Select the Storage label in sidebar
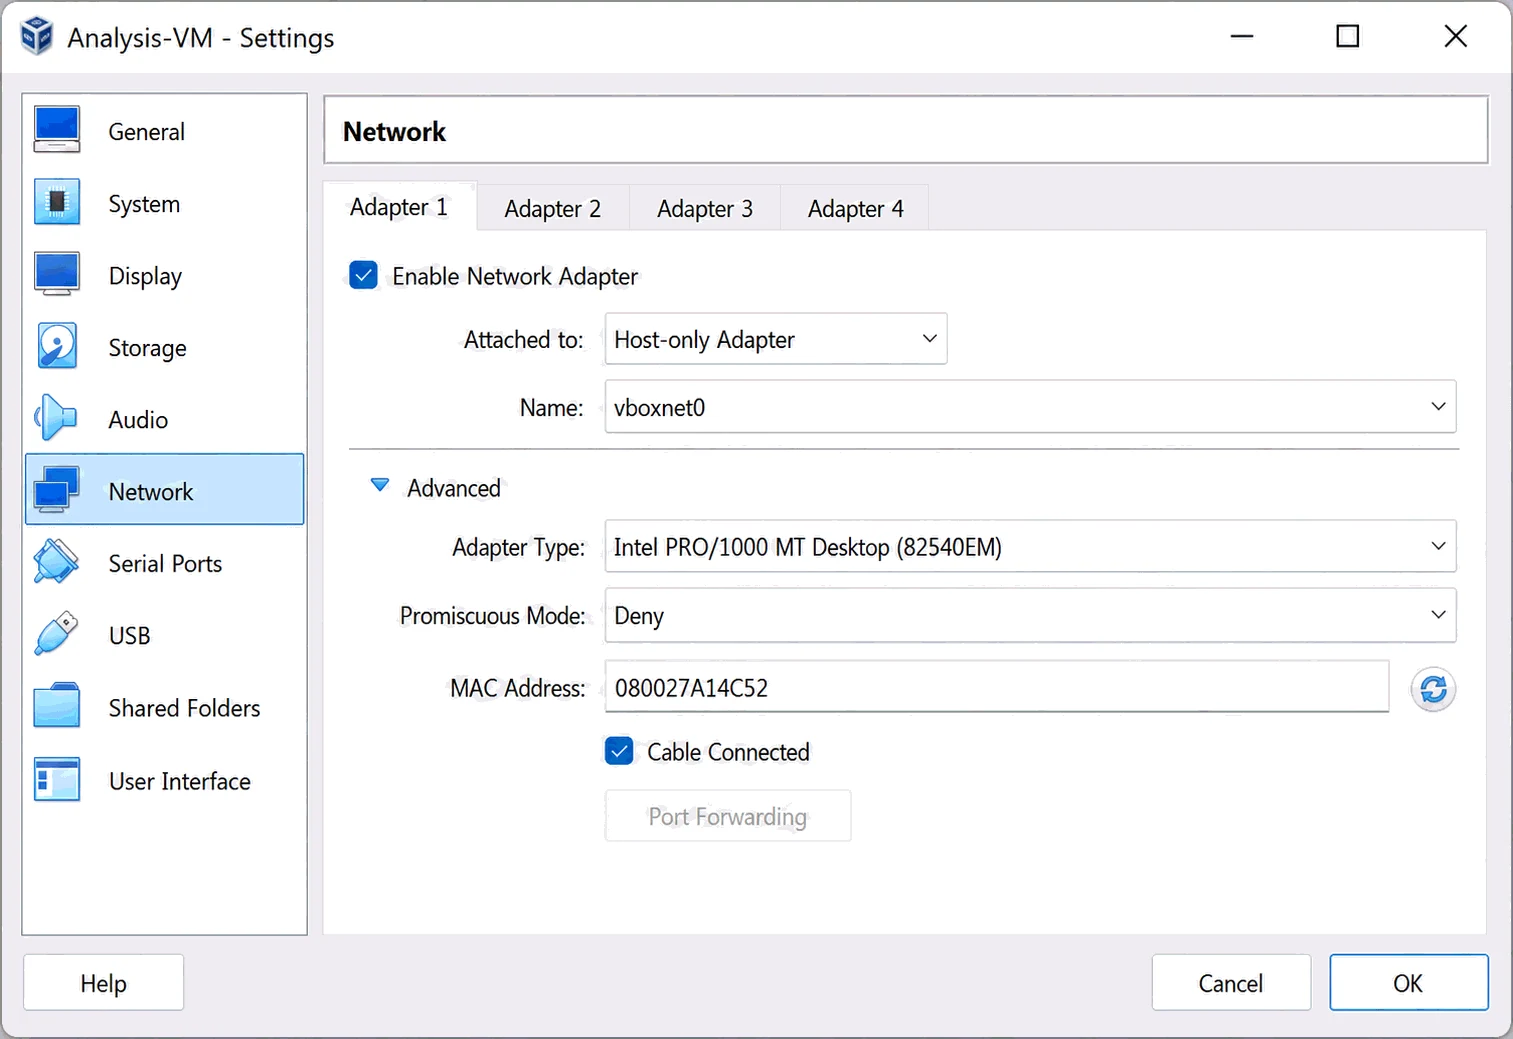 point(147,348)
